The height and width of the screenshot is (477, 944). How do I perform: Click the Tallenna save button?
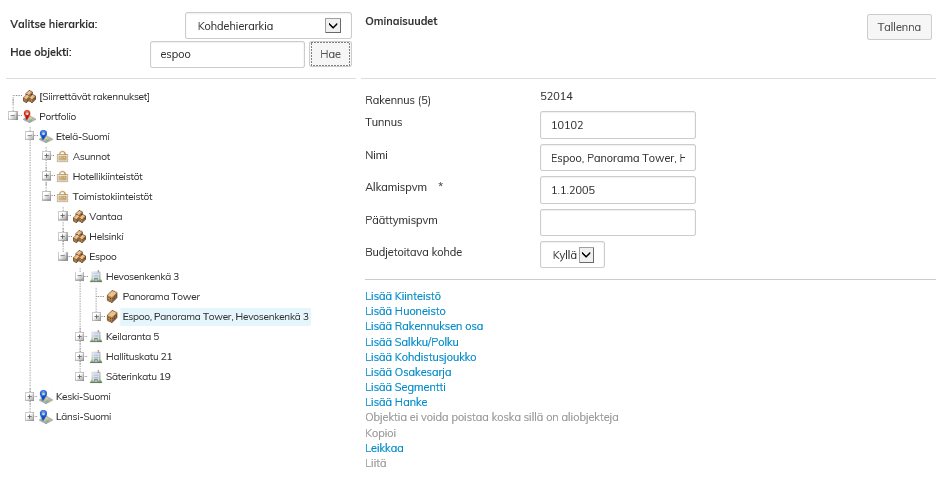898,27
